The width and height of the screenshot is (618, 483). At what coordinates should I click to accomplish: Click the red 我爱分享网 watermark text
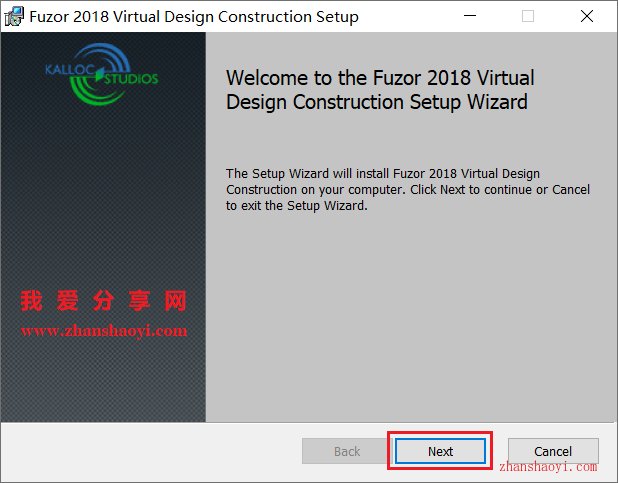pyautogui.click(x=103, y=301)
